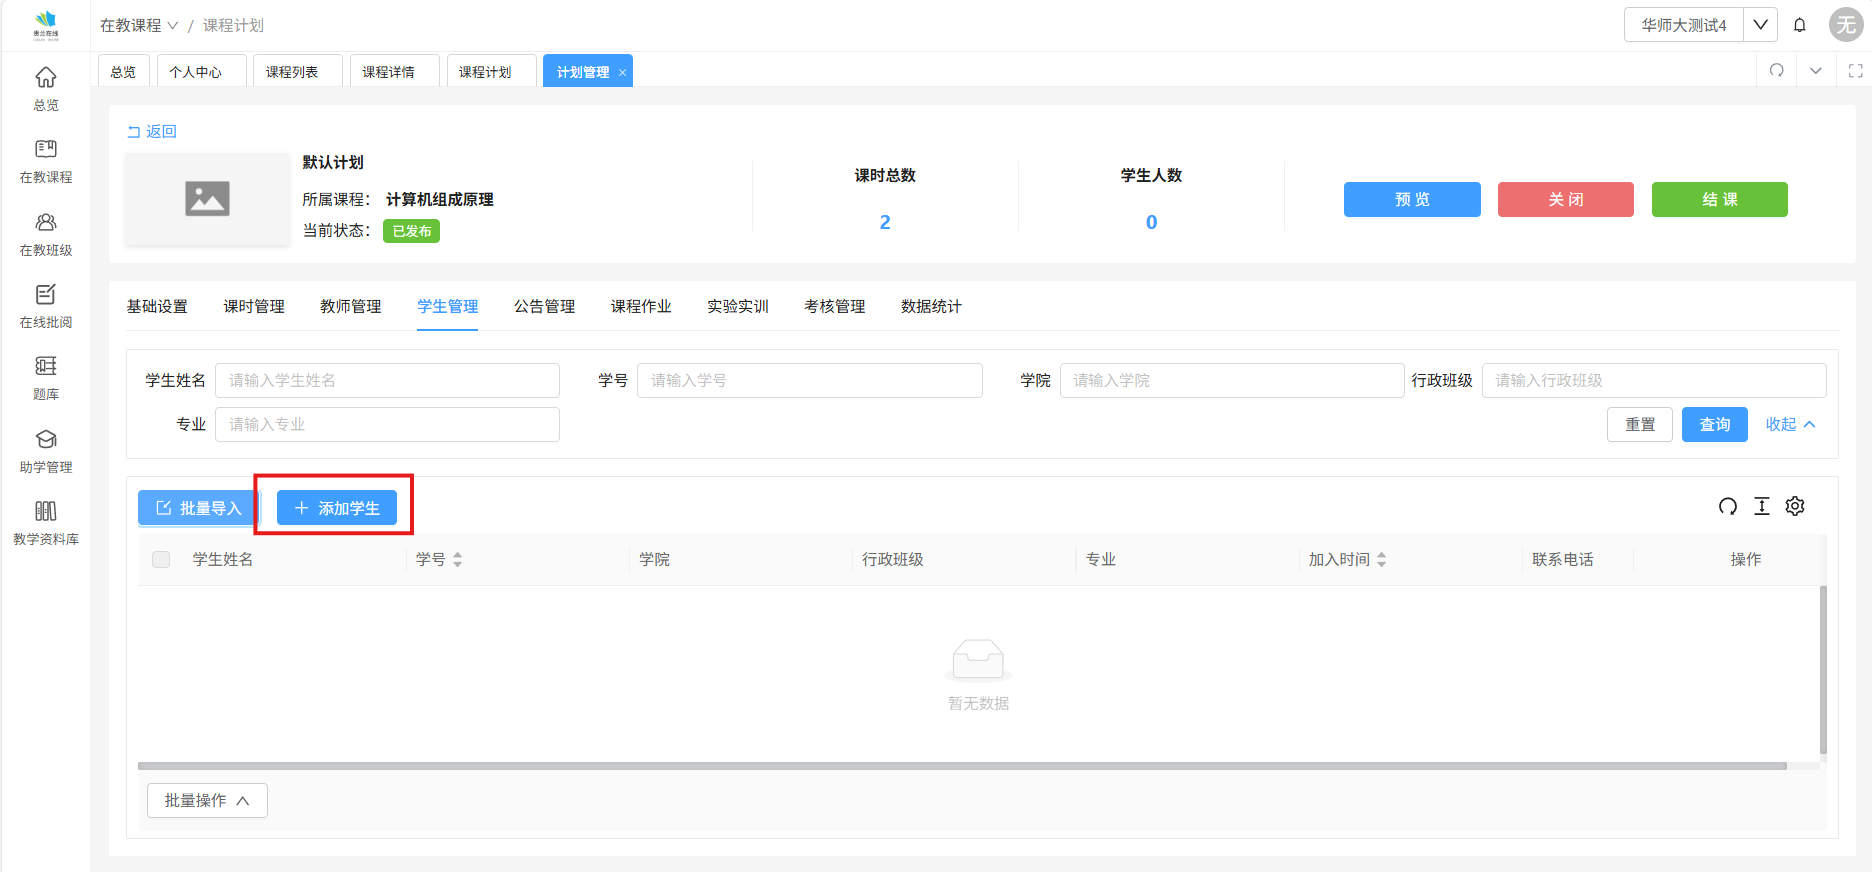1872x872 pixels.
Task: Click the 学生姓名 input field
Action: point(387,380)
